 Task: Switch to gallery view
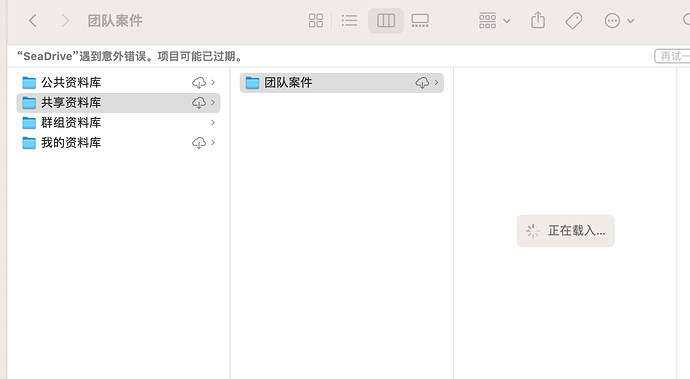pos(420,20)
